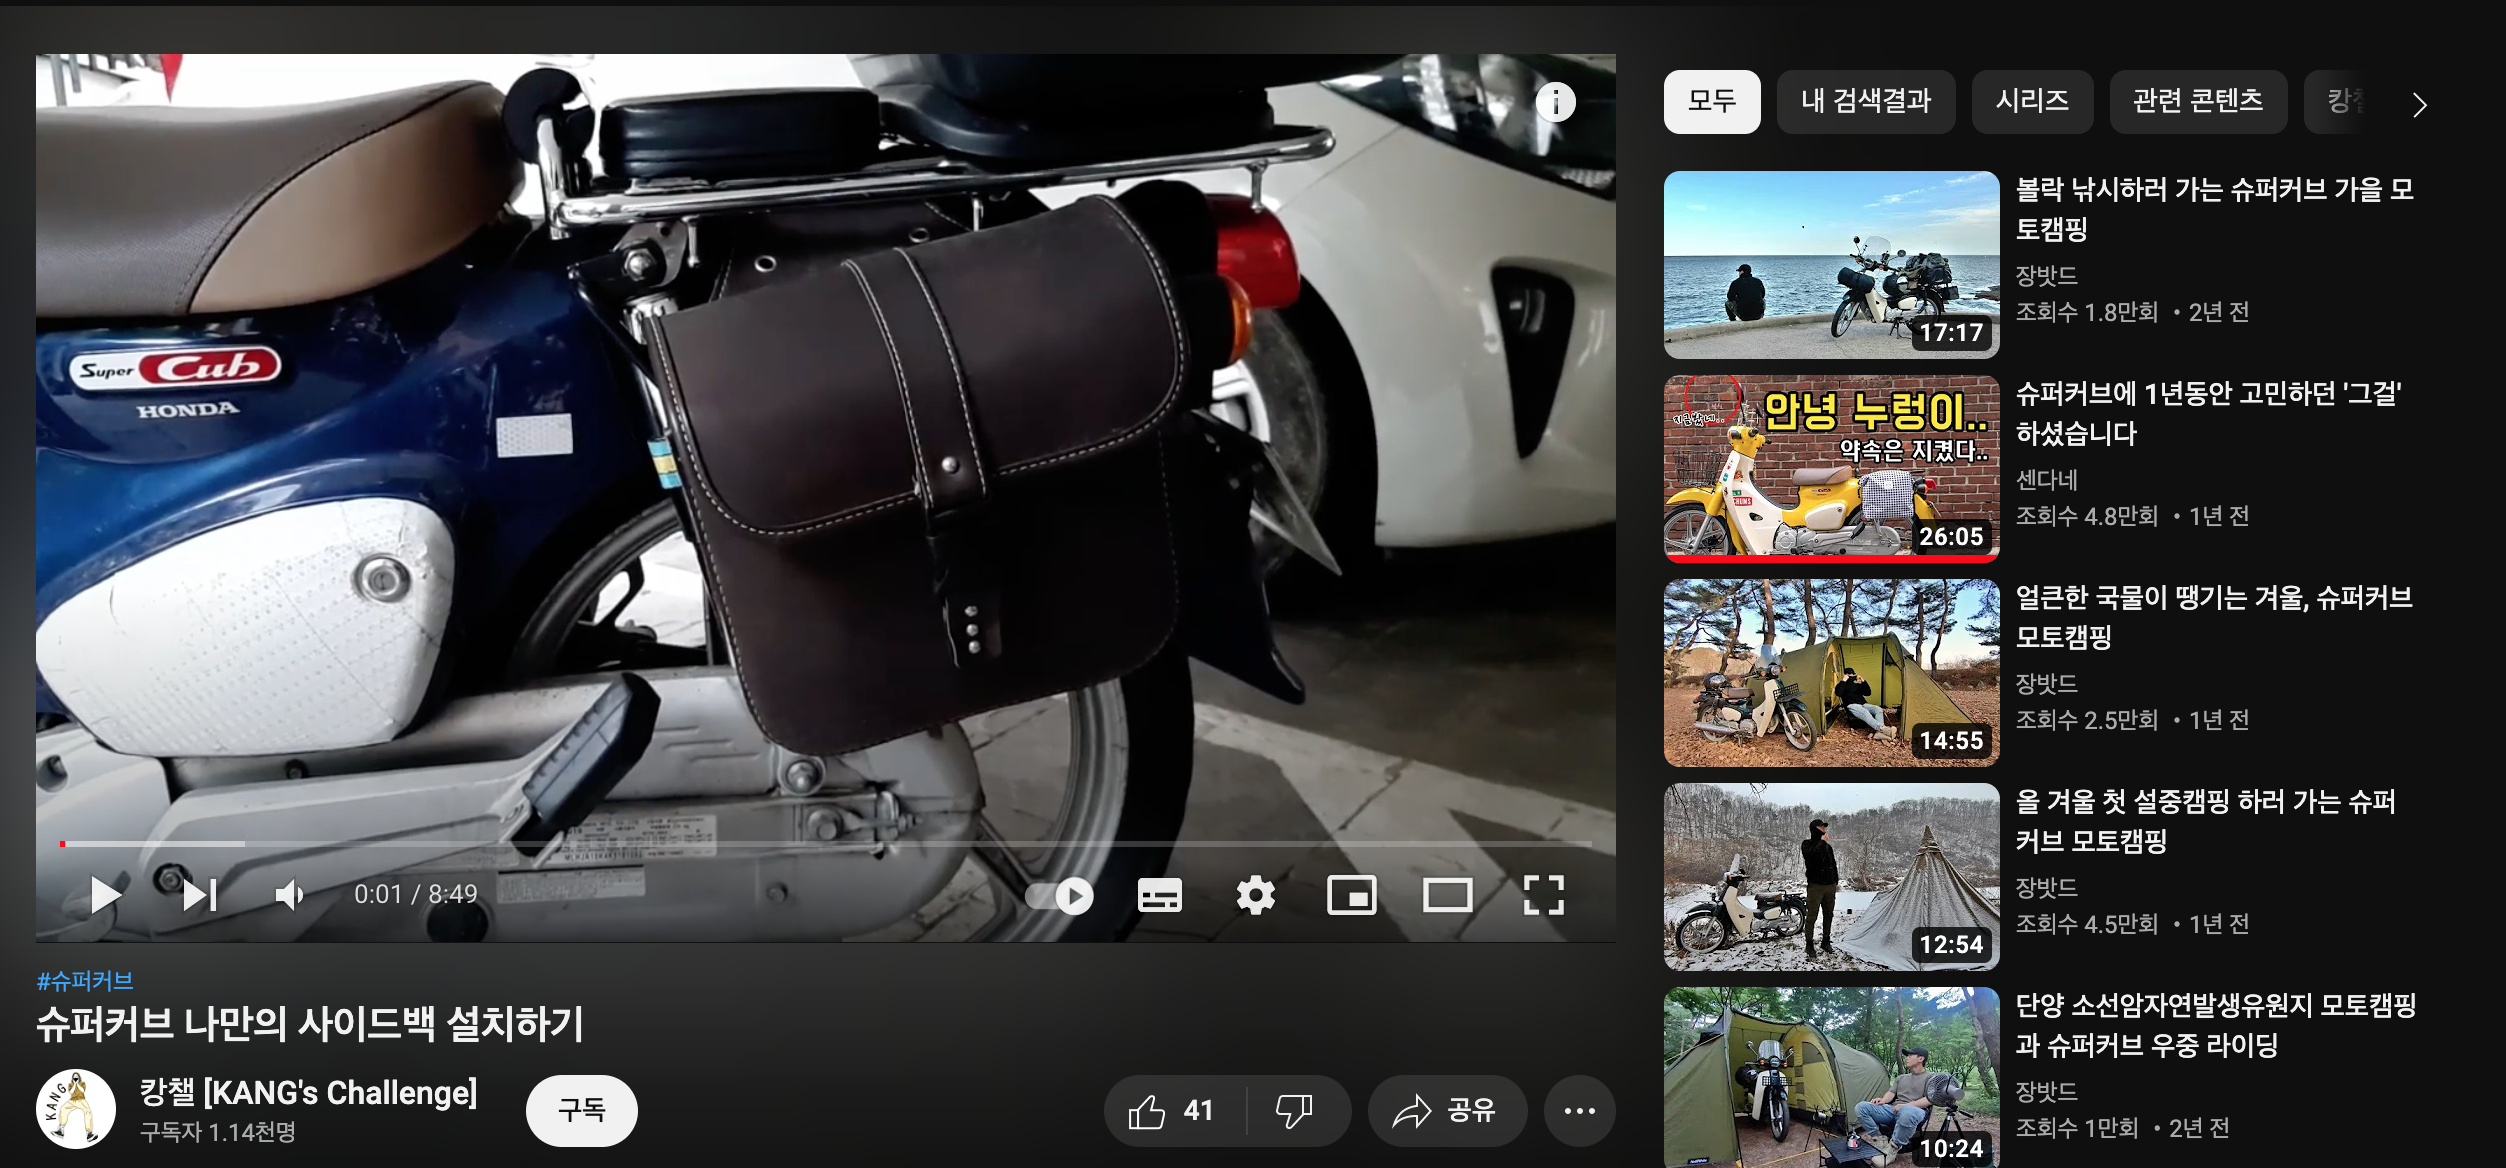Image resolution: width=2506 pixels, height=1168 pixels.
Task: Dislike the video with thumbs down
Action: [1295, 1111]
